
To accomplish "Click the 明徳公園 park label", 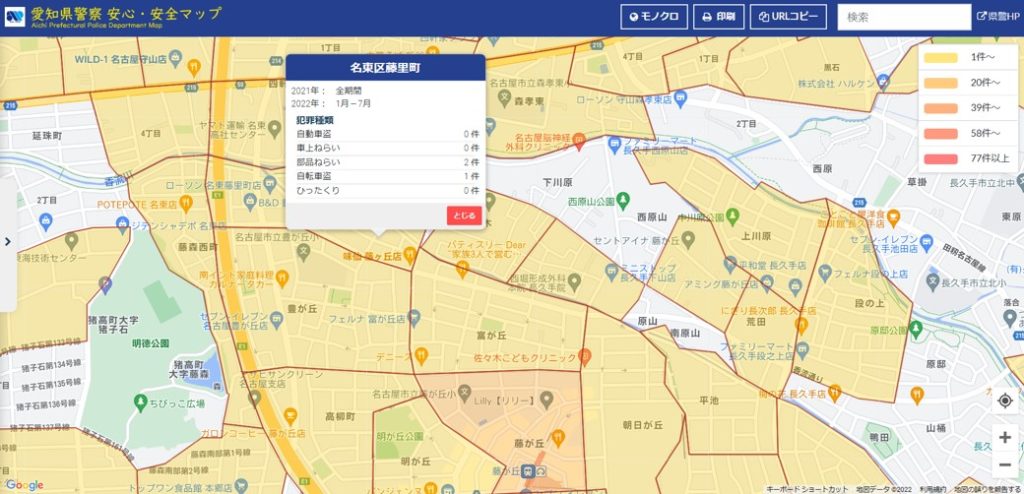I will pyautogui.click(x=150, y=343).
